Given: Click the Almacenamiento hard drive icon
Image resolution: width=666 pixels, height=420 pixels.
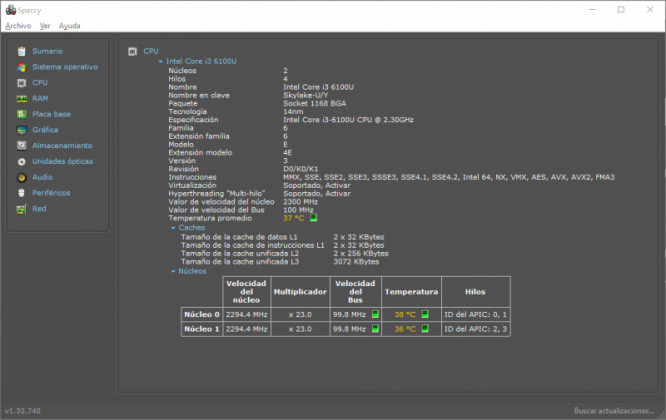Looking at the screenshot, I should tap(22, 146).
